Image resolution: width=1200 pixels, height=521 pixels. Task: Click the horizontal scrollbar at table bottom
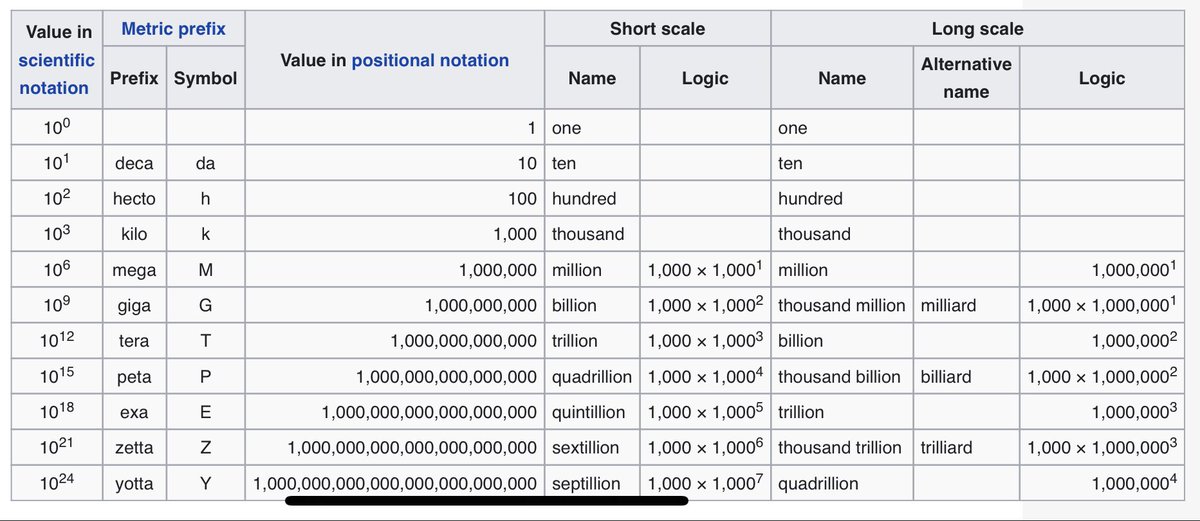pos(486,501)
